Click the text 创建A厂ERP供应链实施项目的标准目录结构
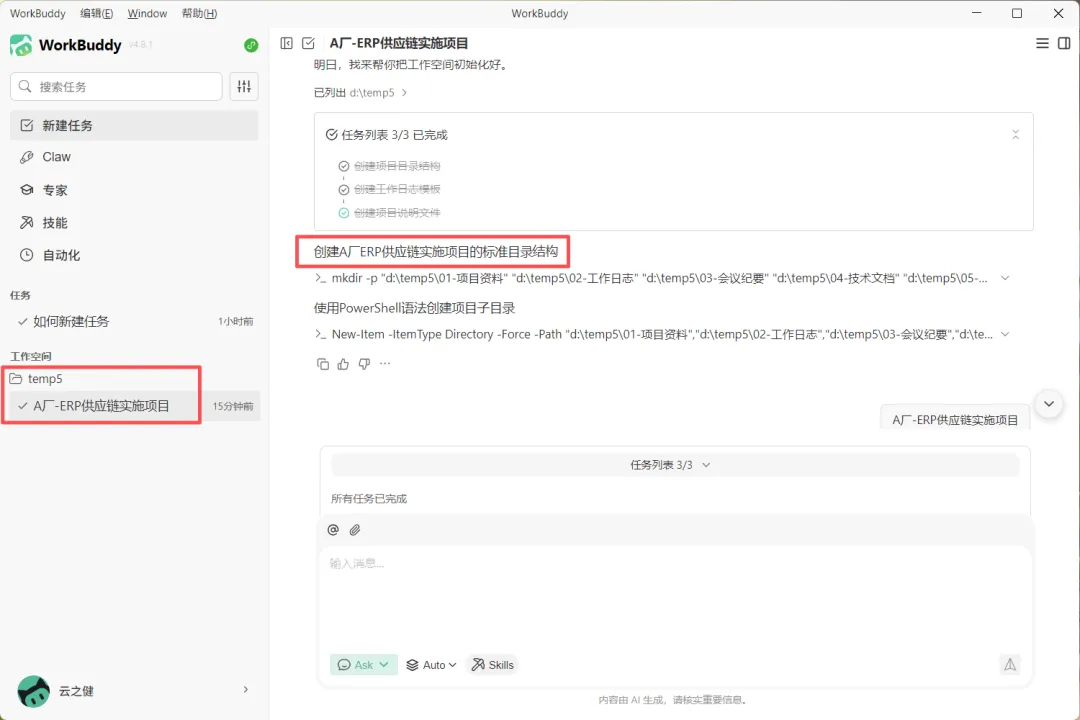Image resolution: width=1080 pixels, height=720 pixels. coord(435,251)
